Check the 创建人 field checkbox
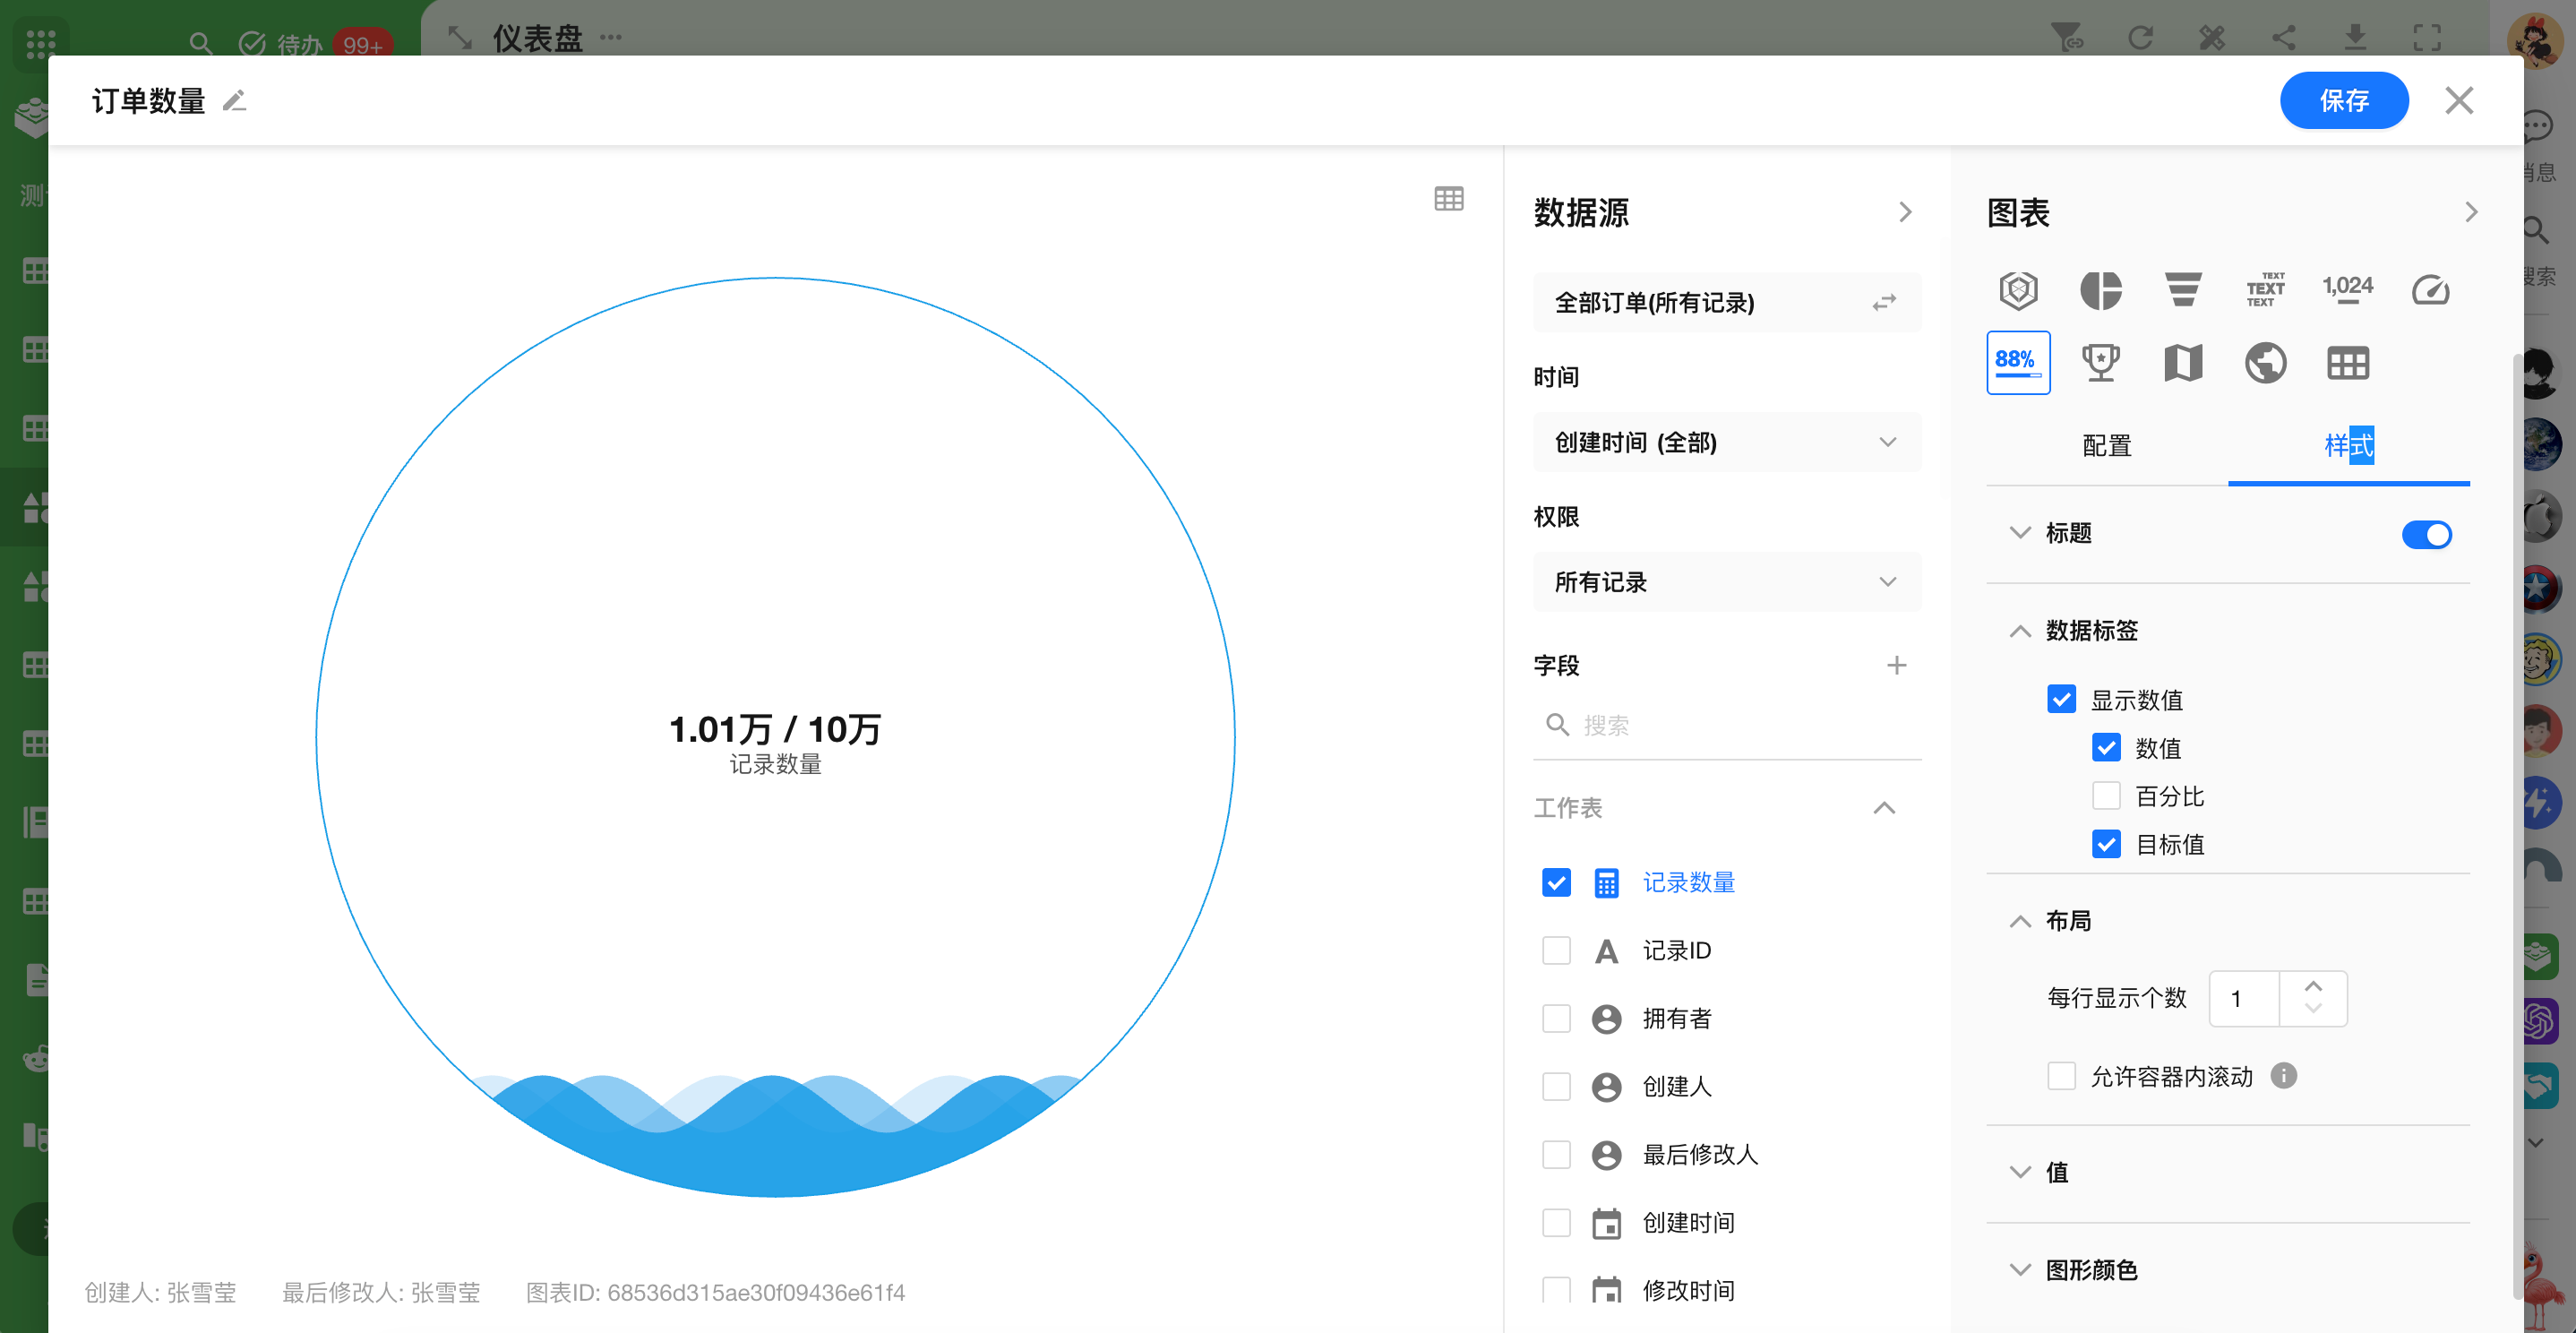Image resolution: width=2576 pixels, height=1333 pixels. (1556, 1086)
